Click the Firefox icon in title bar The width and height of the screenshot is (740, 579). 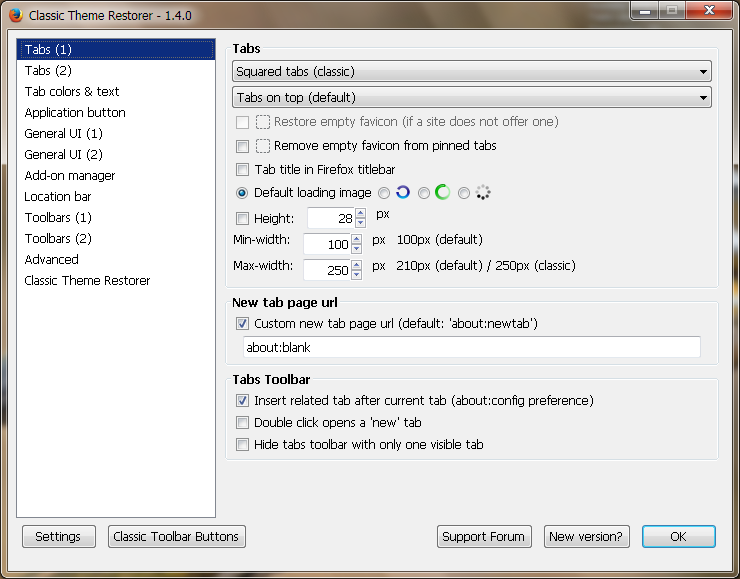pos(16,15)
